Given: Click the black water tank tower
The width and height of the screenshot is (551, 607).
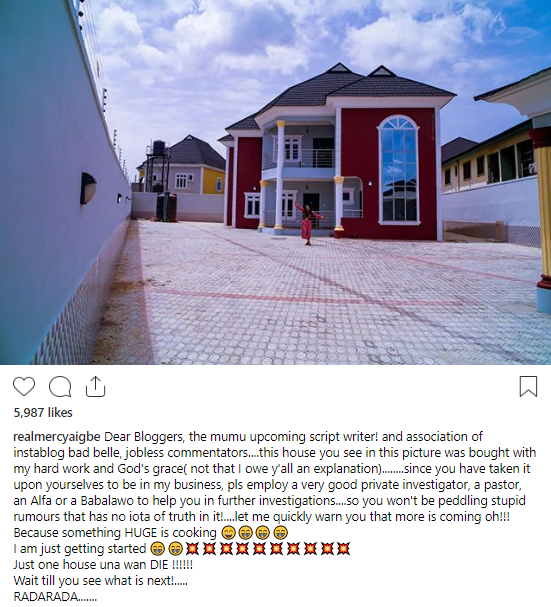Looking at the screenshot, I should [158, 166].
